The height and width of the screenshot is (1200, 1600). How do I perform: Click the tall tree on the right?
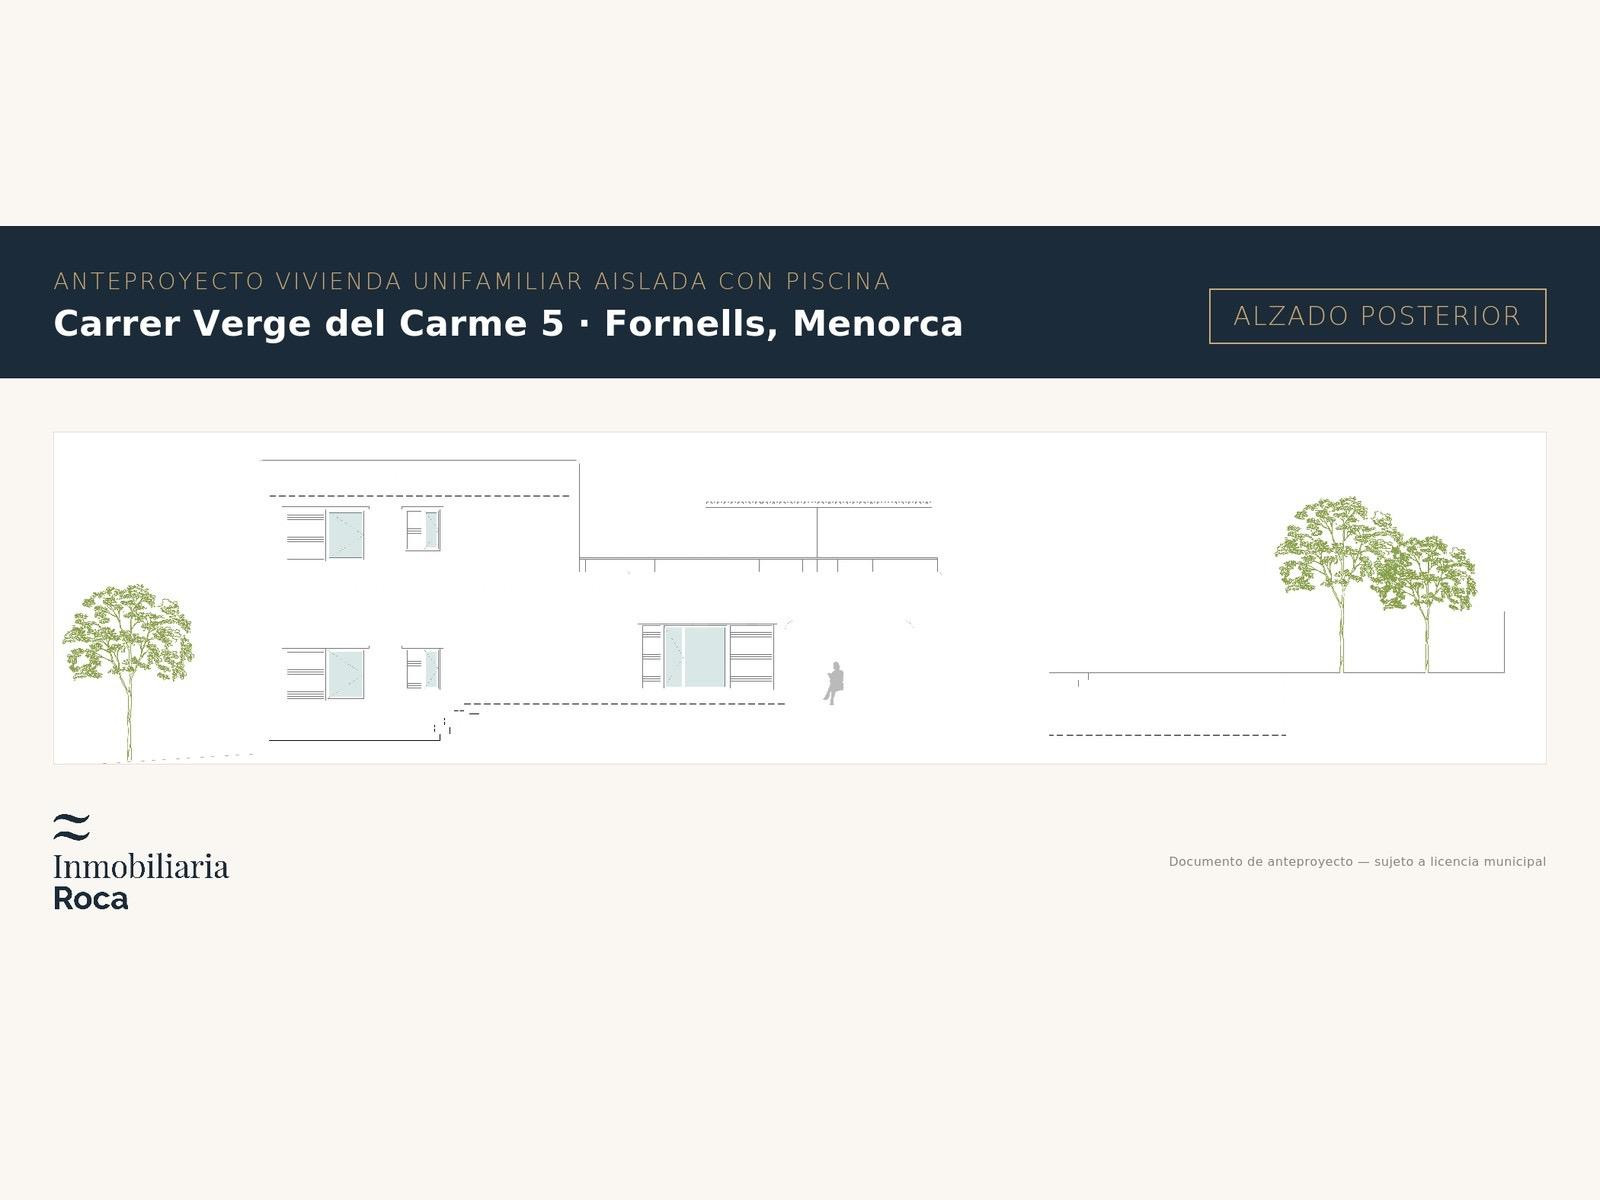coord(1335,584)
